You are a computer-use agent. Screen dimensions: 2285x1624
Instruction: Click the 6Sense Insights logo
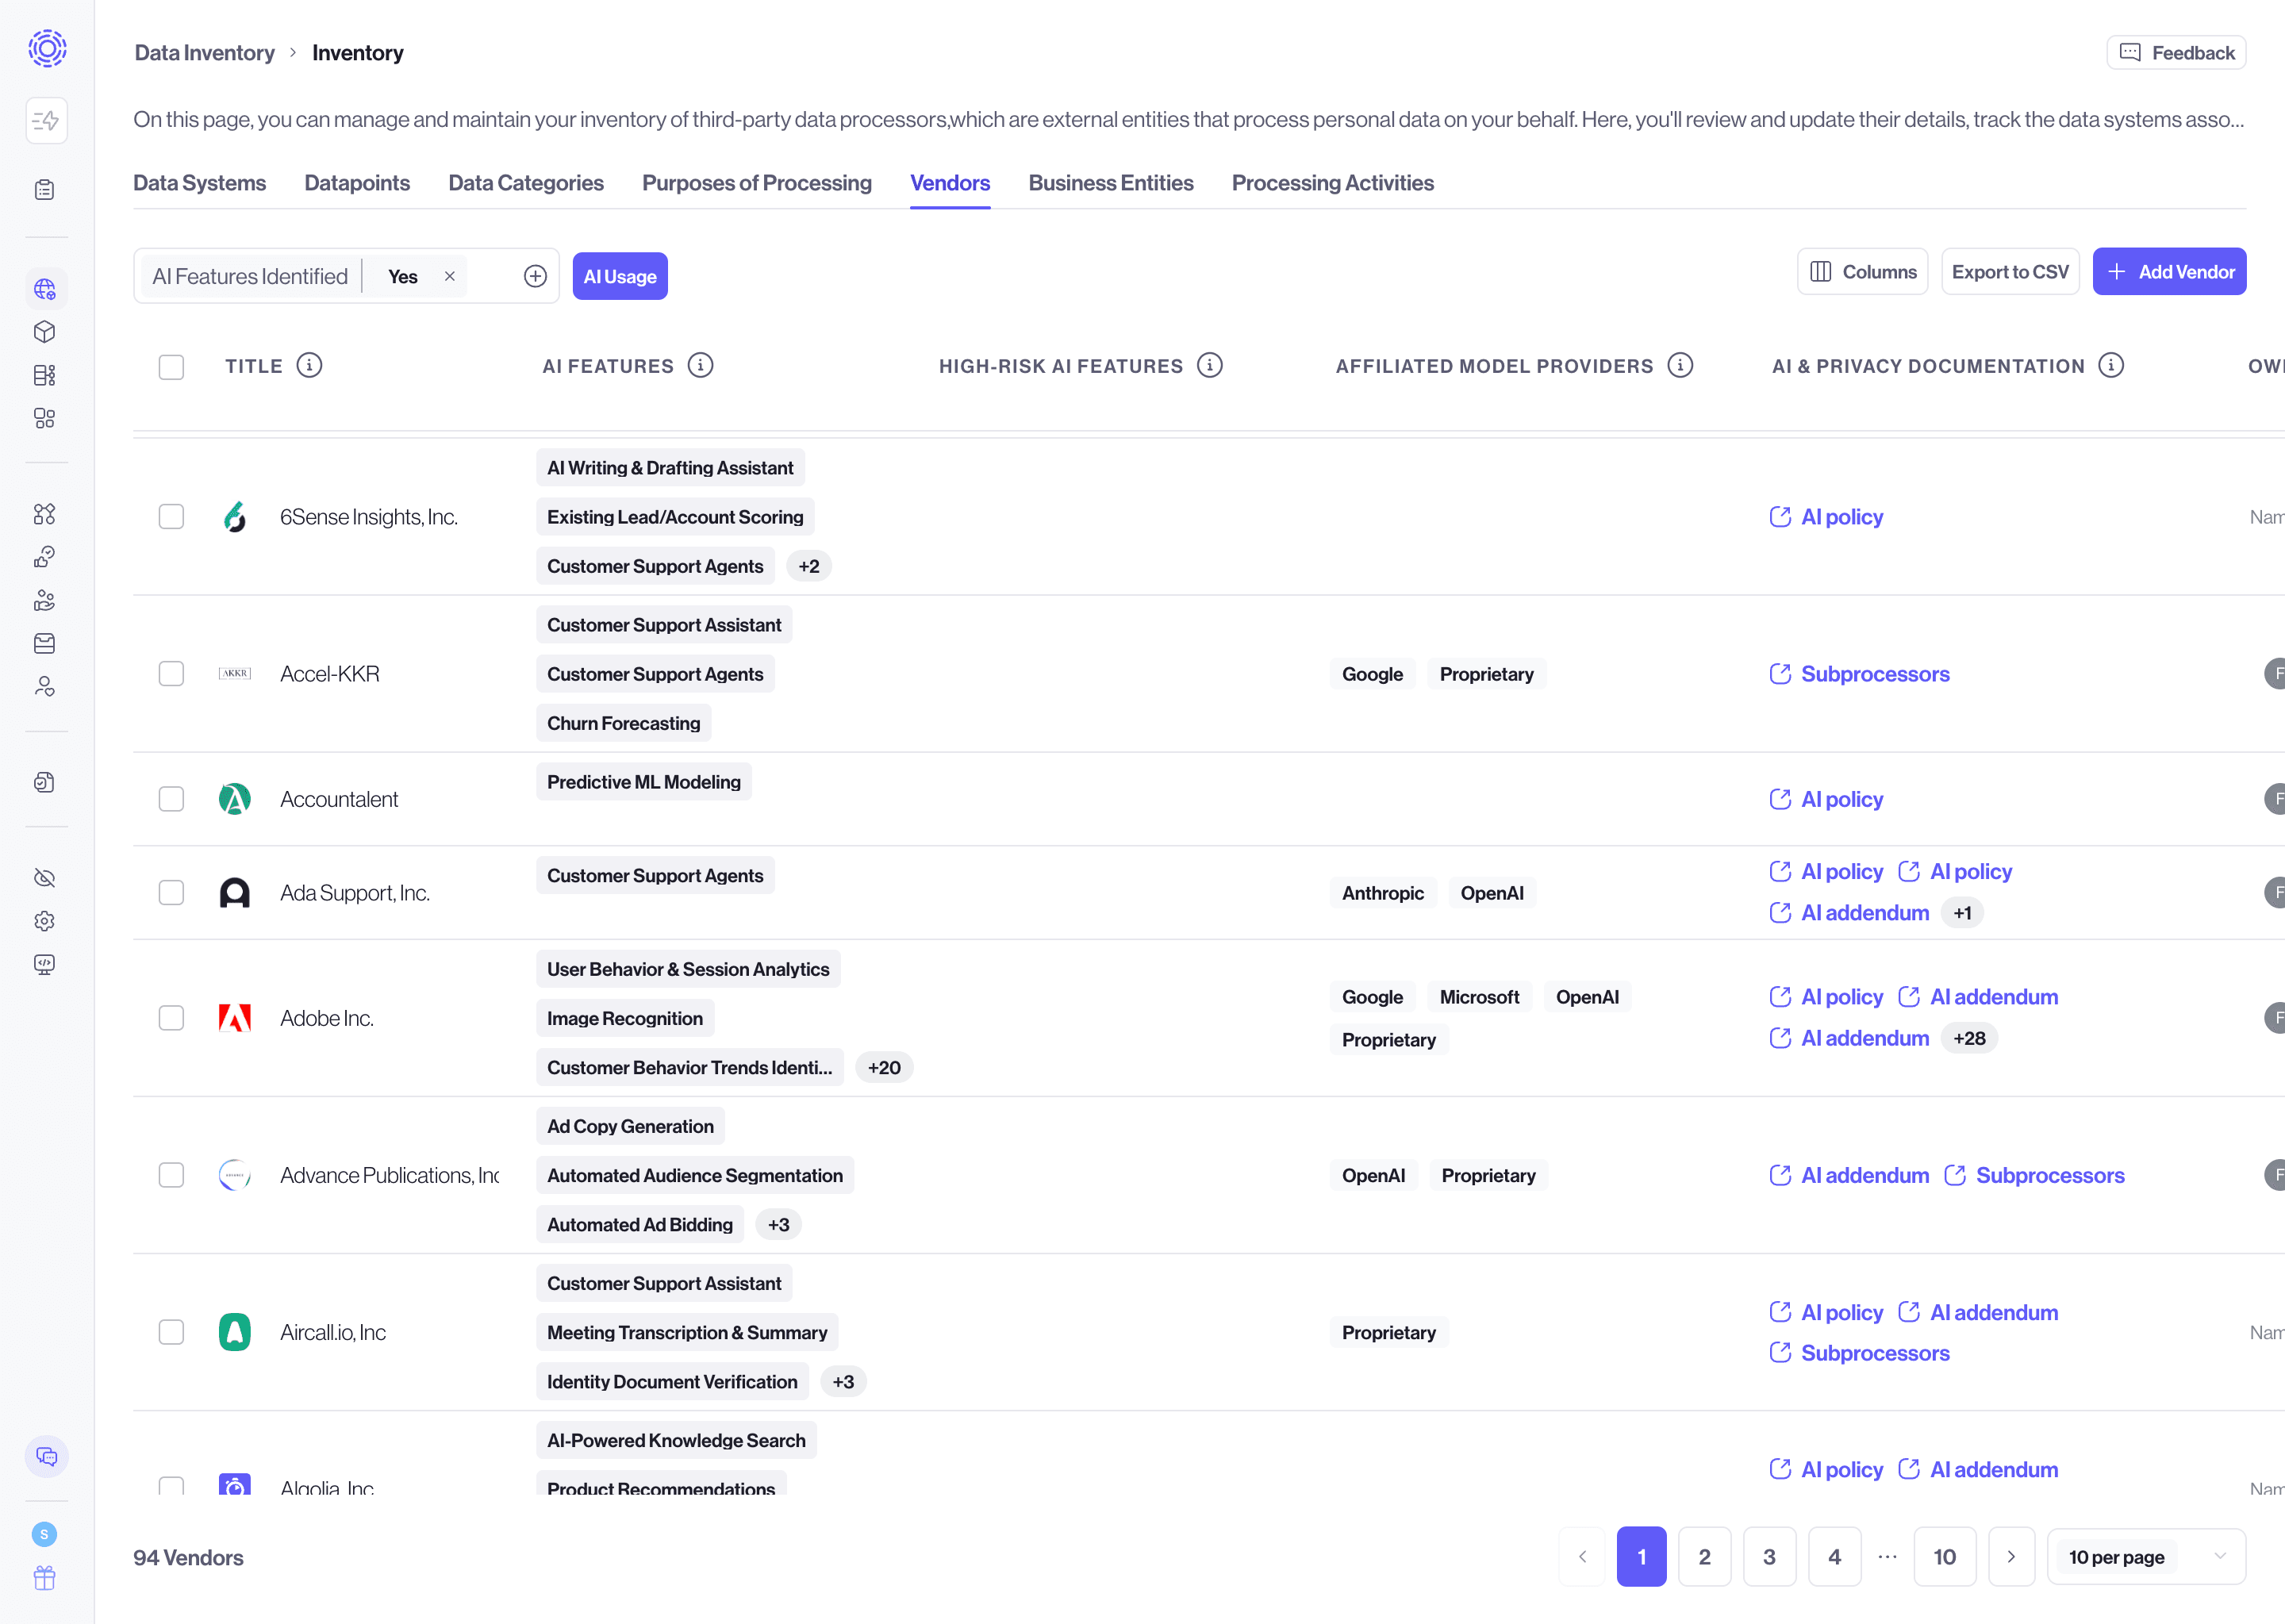[235, 517]
